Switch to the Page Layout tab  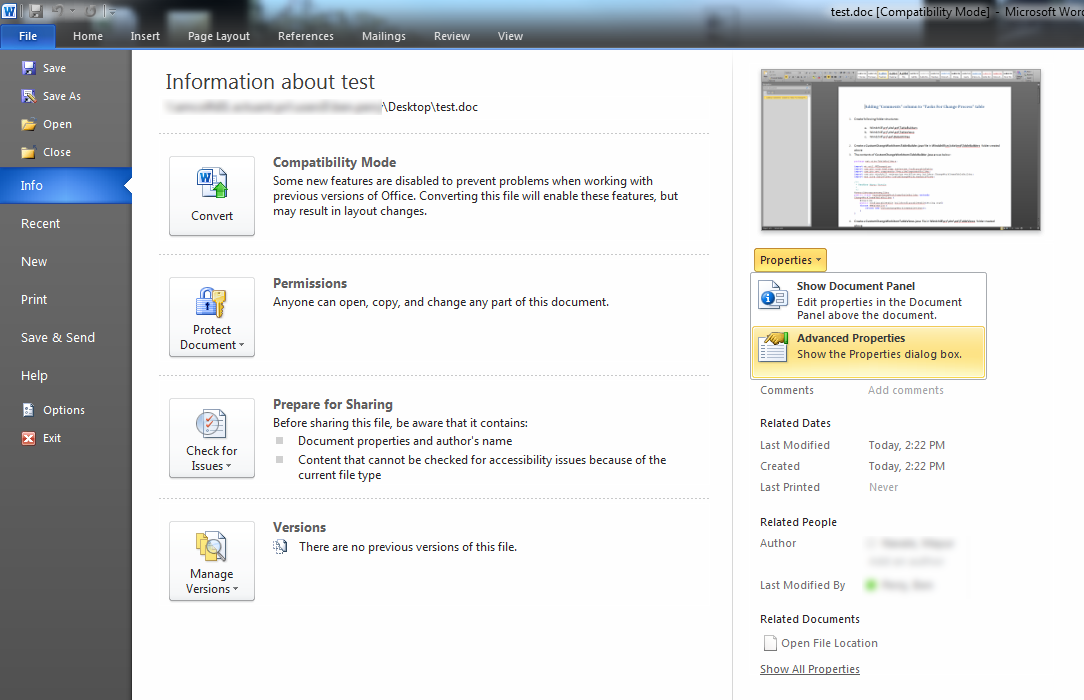click(x=218, y=36)
